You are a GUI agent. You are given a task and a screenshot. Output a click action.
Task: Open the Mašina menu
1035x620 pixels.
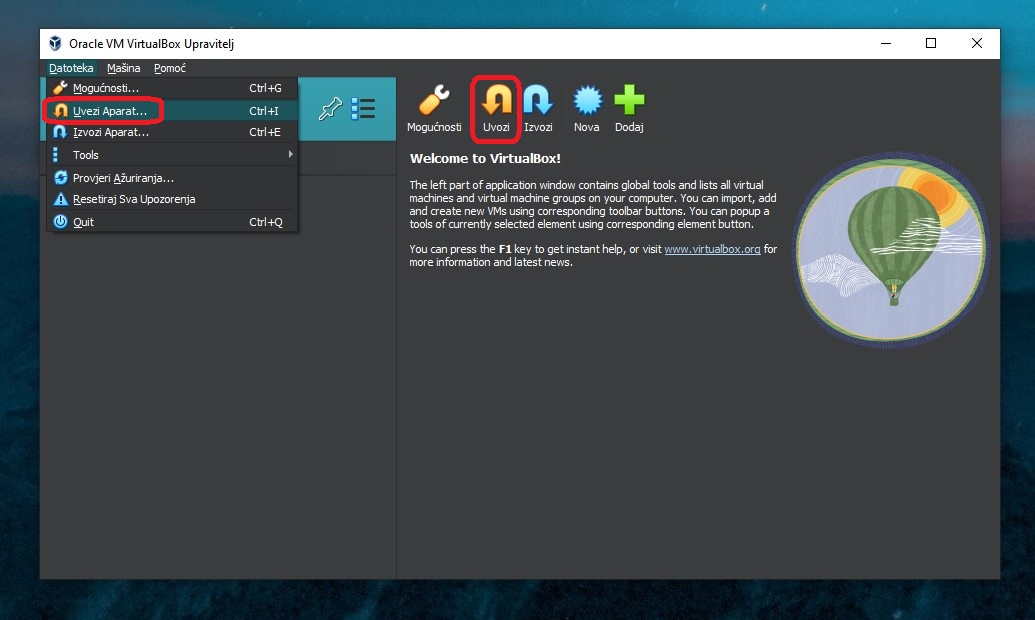pos(124,68)
